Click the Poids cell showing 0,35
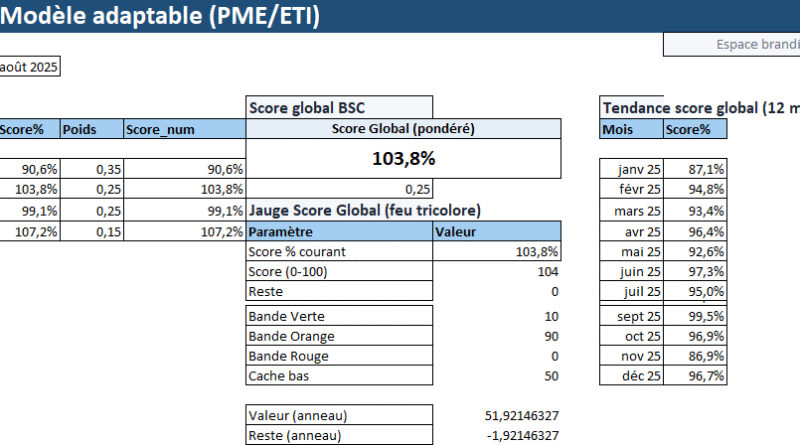This screenshot has height=445, width=800. tap(92, 169)
